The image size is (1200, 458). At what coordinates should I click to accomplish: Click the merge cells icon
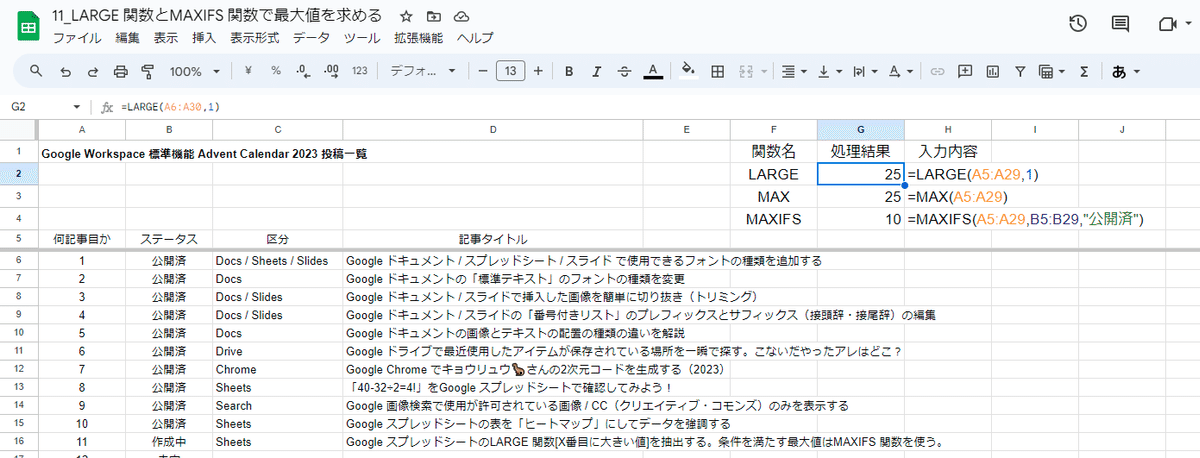(746, 71)
